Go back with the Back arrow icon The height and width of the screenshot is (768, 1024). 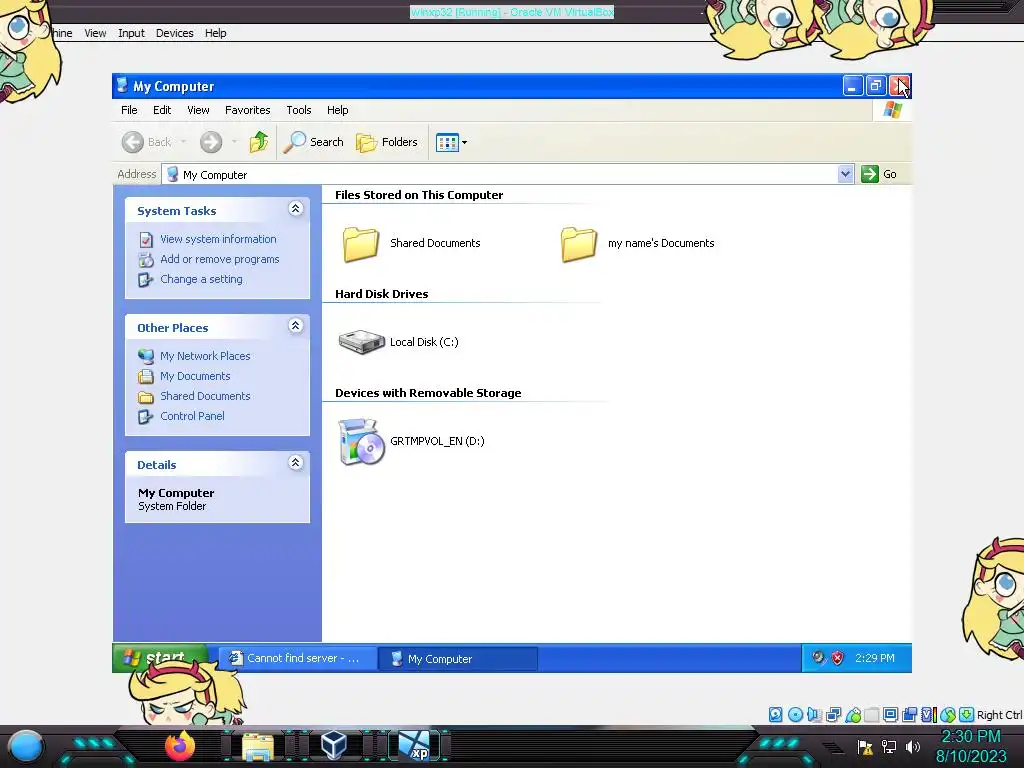[133, 142]
